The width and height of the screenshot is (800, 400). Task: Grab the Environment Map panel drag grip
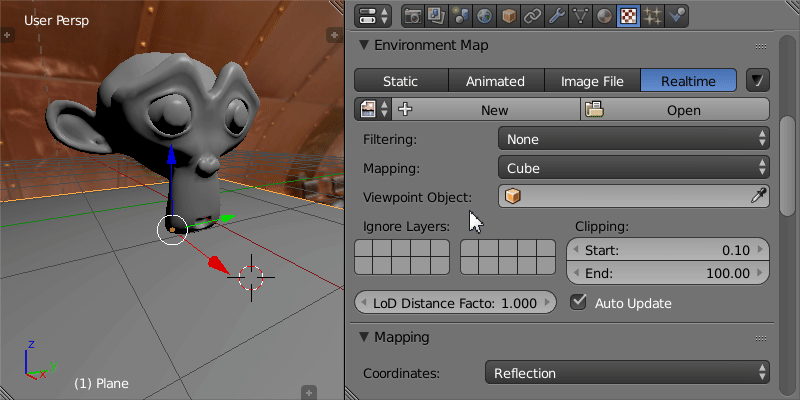coord(761,46)
